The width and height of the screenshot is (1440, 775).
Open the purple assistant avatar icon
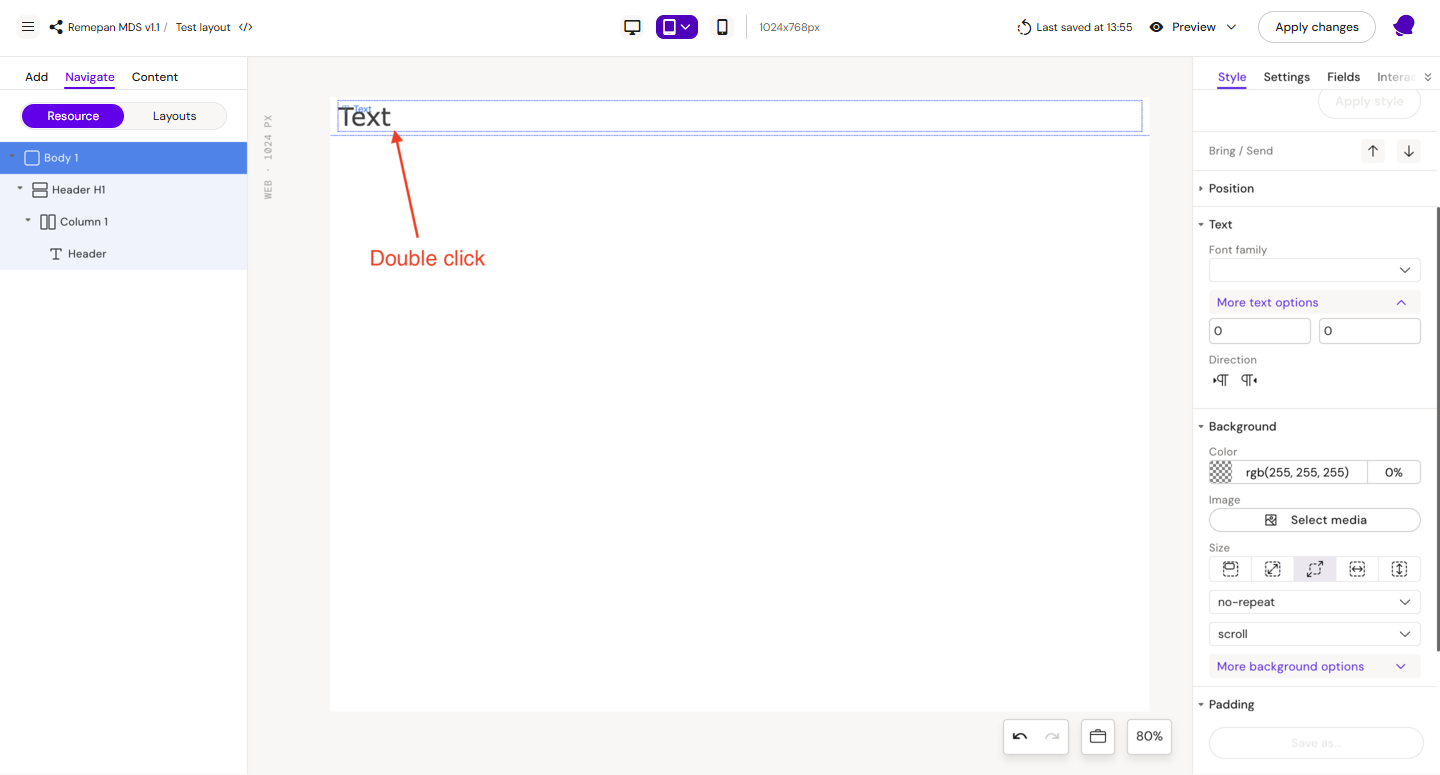coord(1404,26)
